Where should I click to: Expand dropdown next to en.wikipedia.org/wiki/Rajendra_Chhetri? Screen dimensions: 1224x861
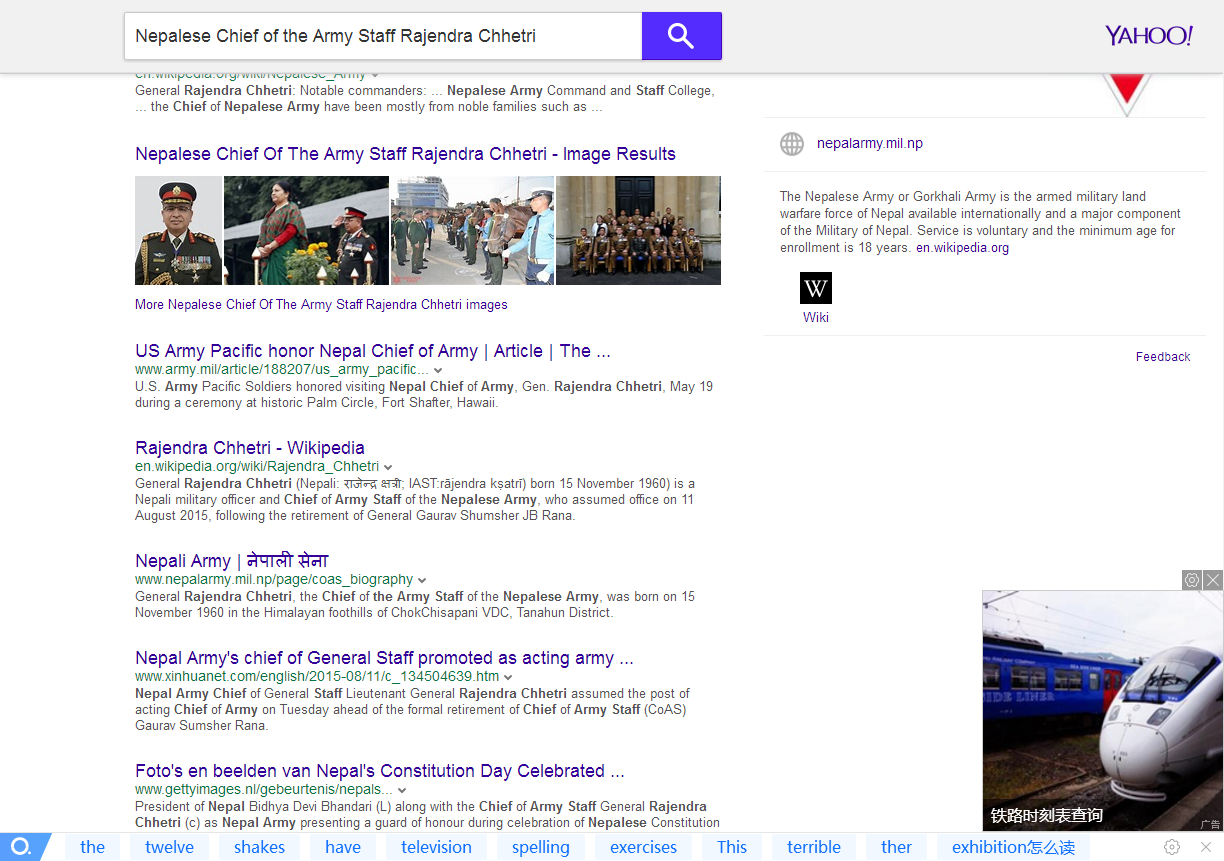(x=388, y=467)
